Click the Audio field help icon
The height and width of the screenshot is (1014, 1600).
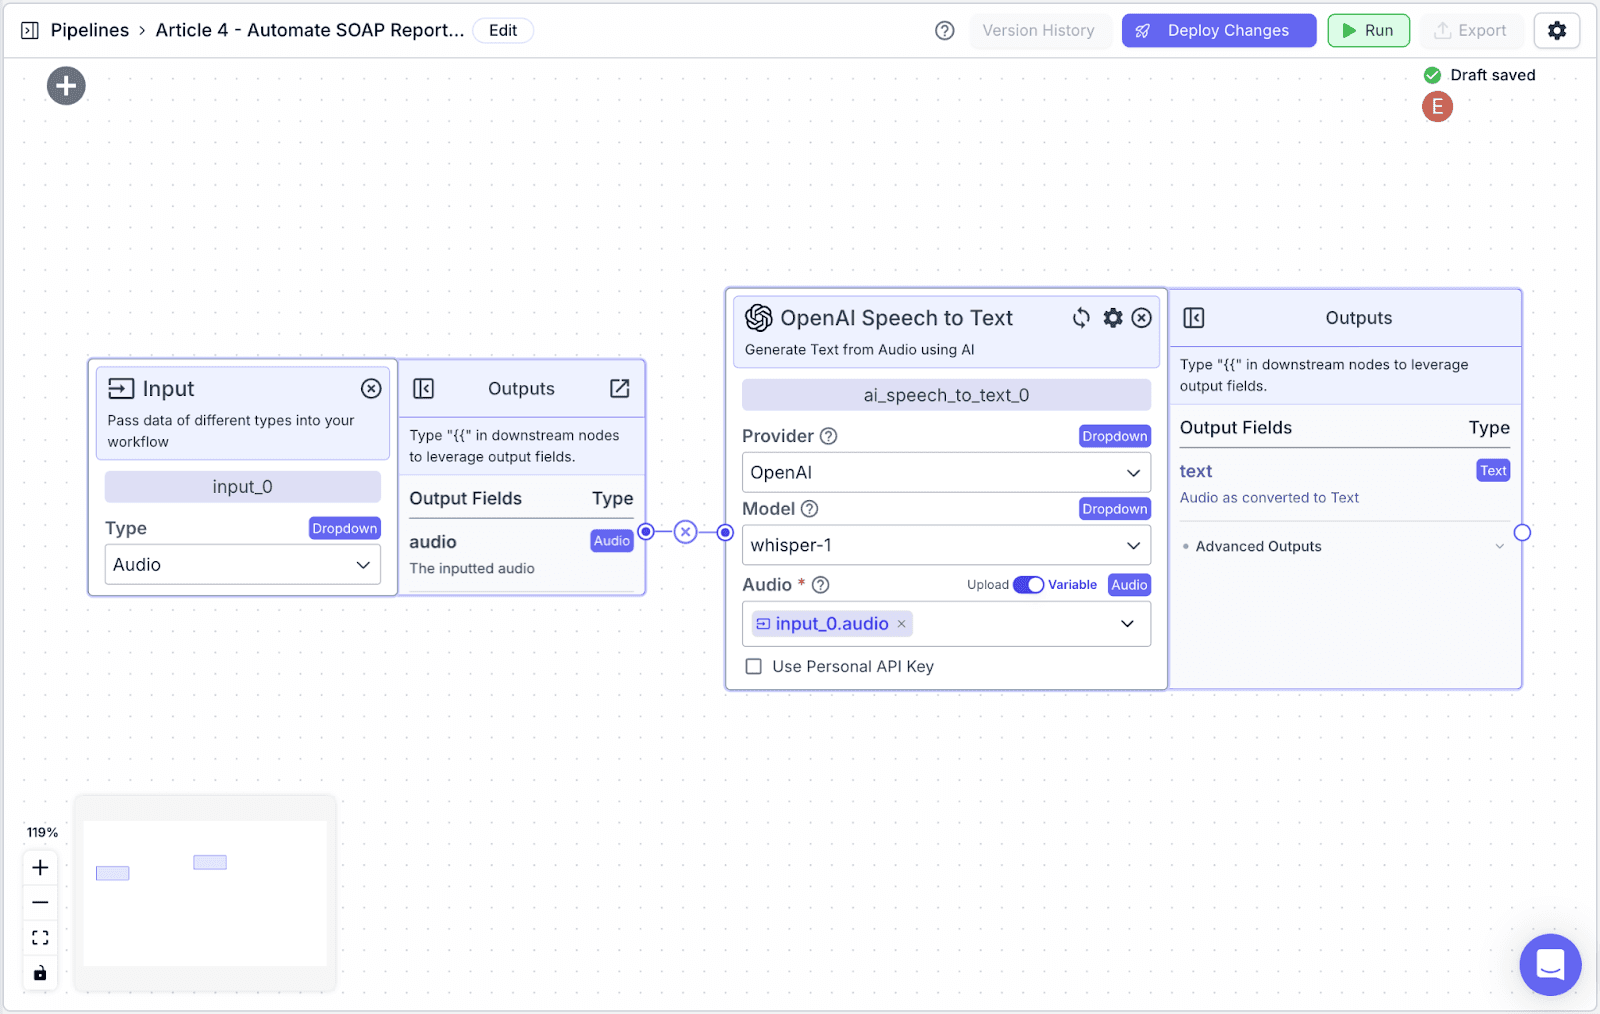[820, 585]
